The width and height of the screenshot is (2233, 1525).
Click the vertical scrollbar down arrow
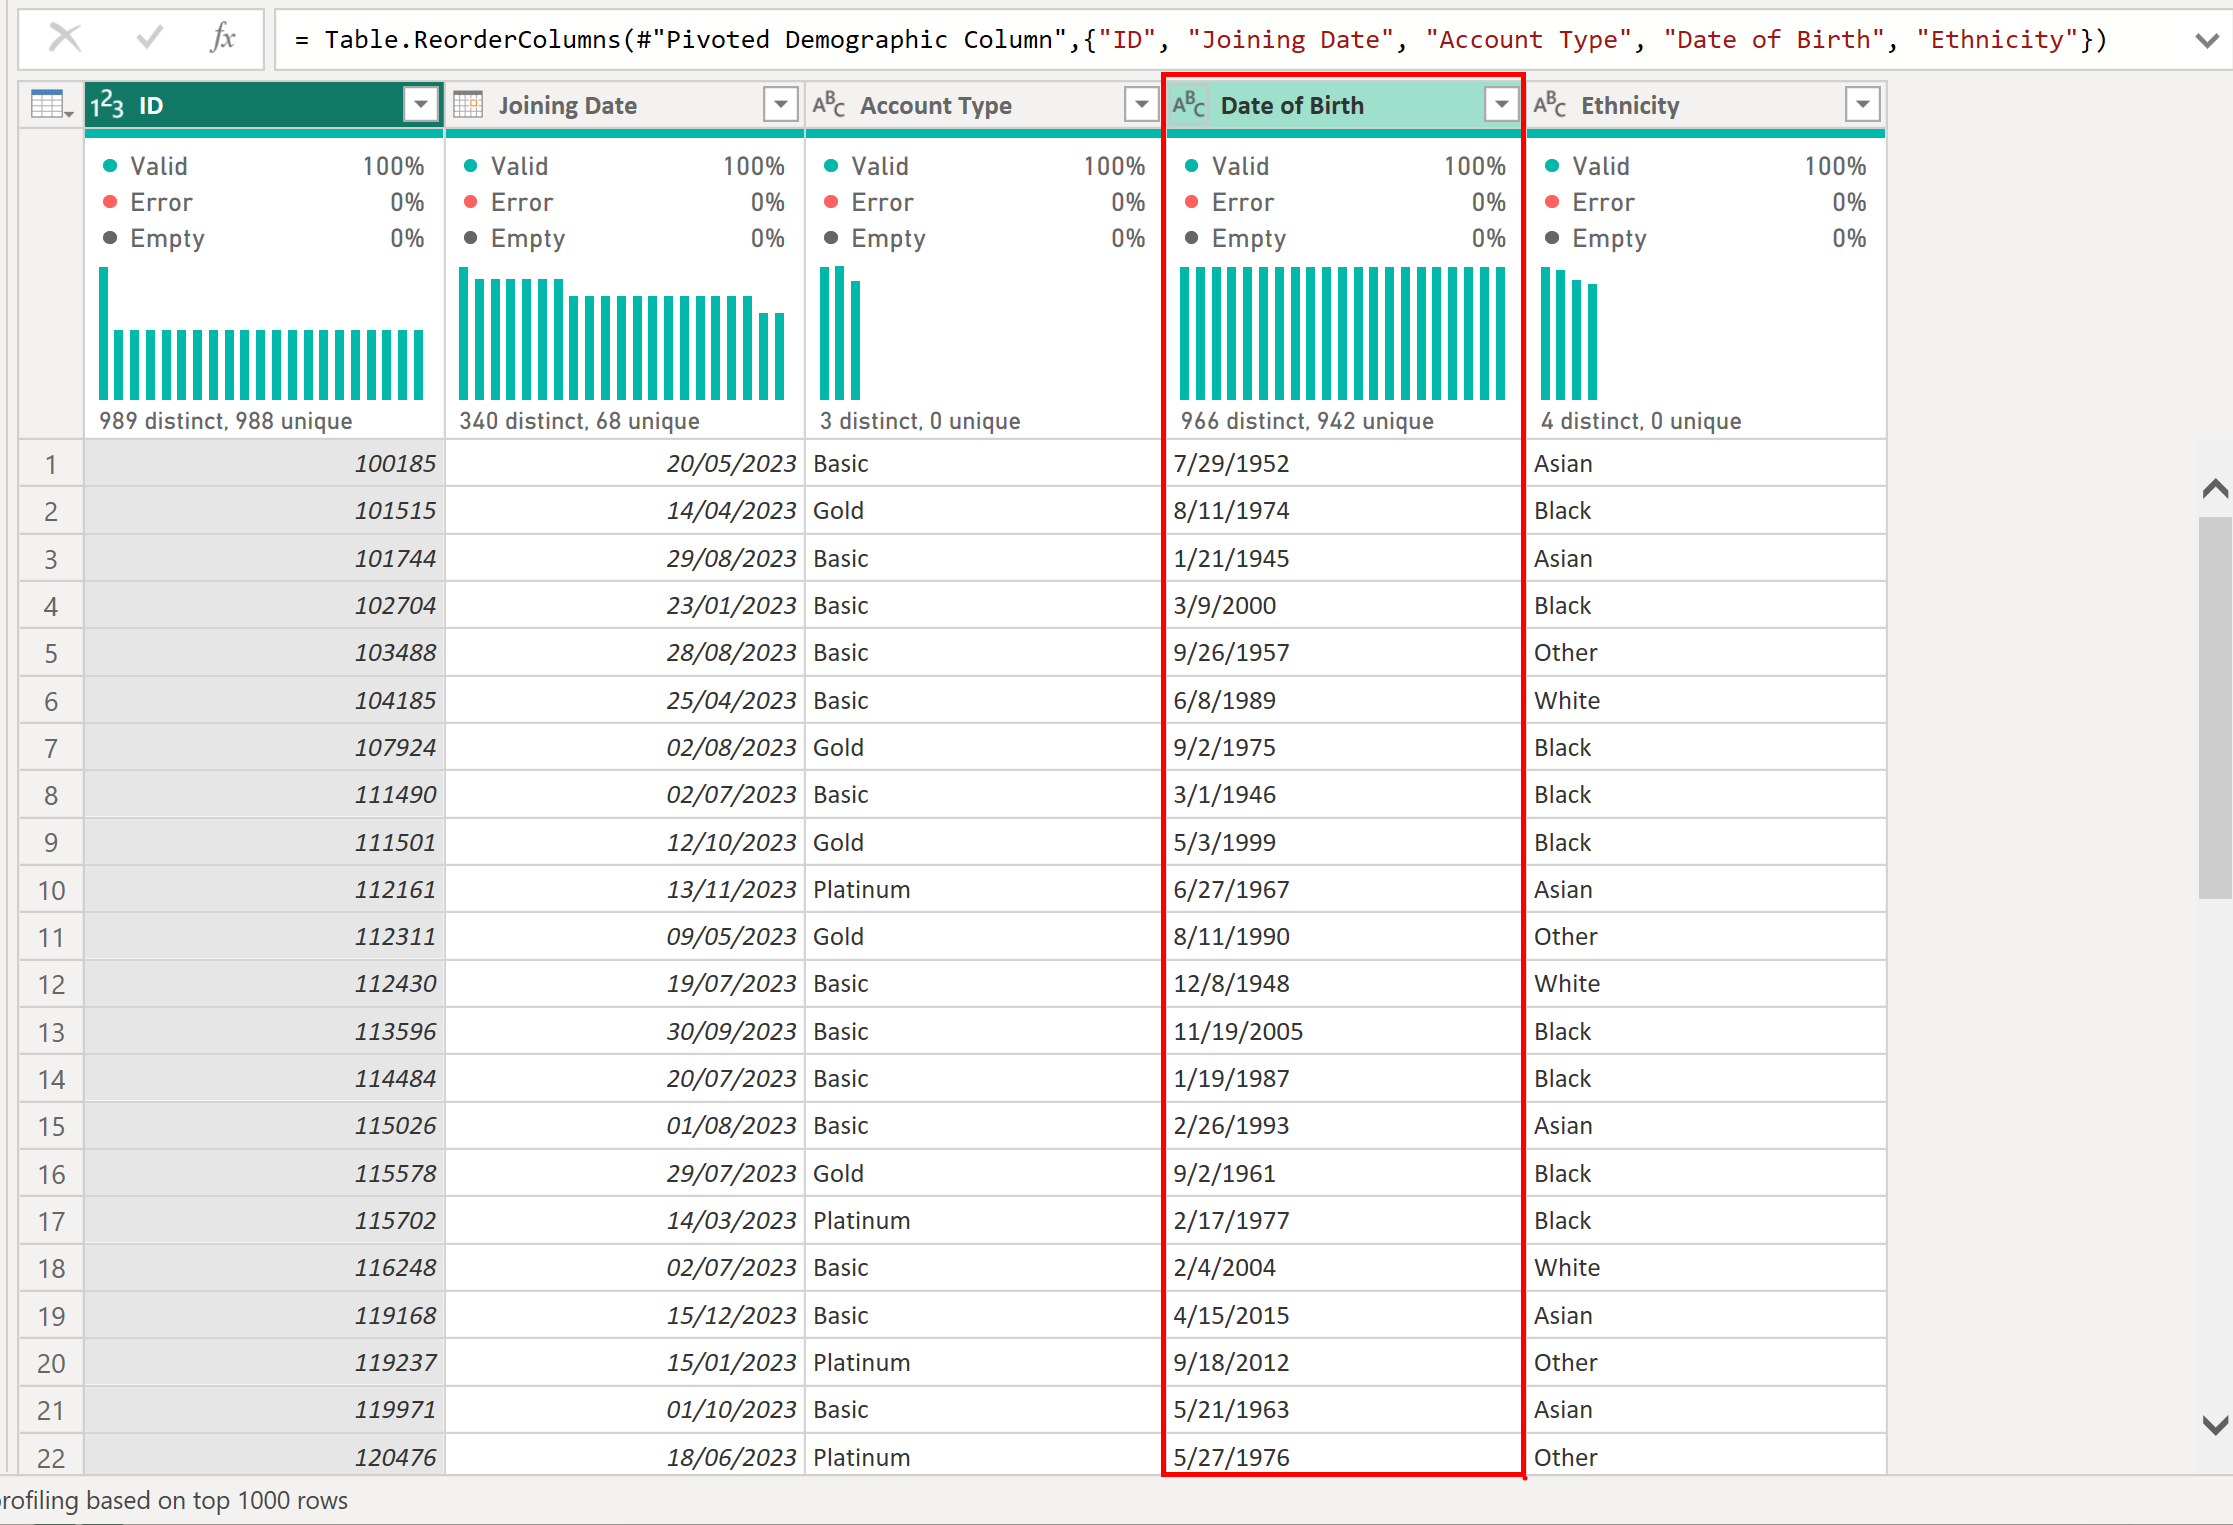[2215, 1425]
